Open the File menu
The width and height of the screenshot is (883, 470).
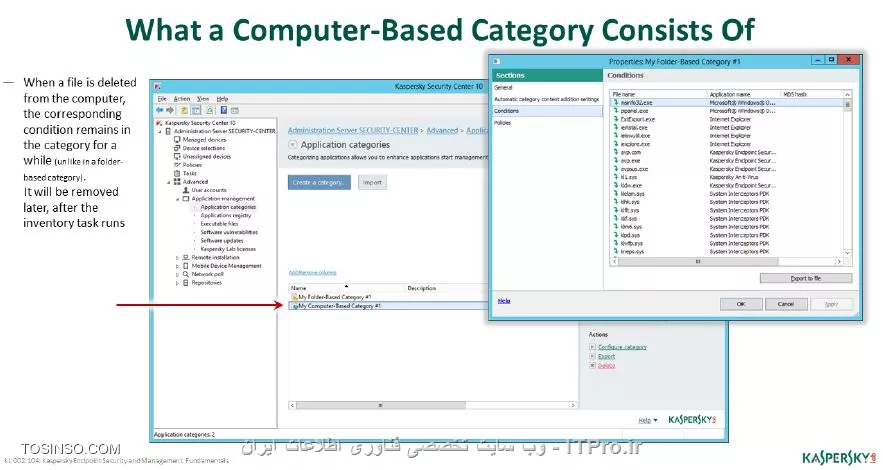point(162,99)
